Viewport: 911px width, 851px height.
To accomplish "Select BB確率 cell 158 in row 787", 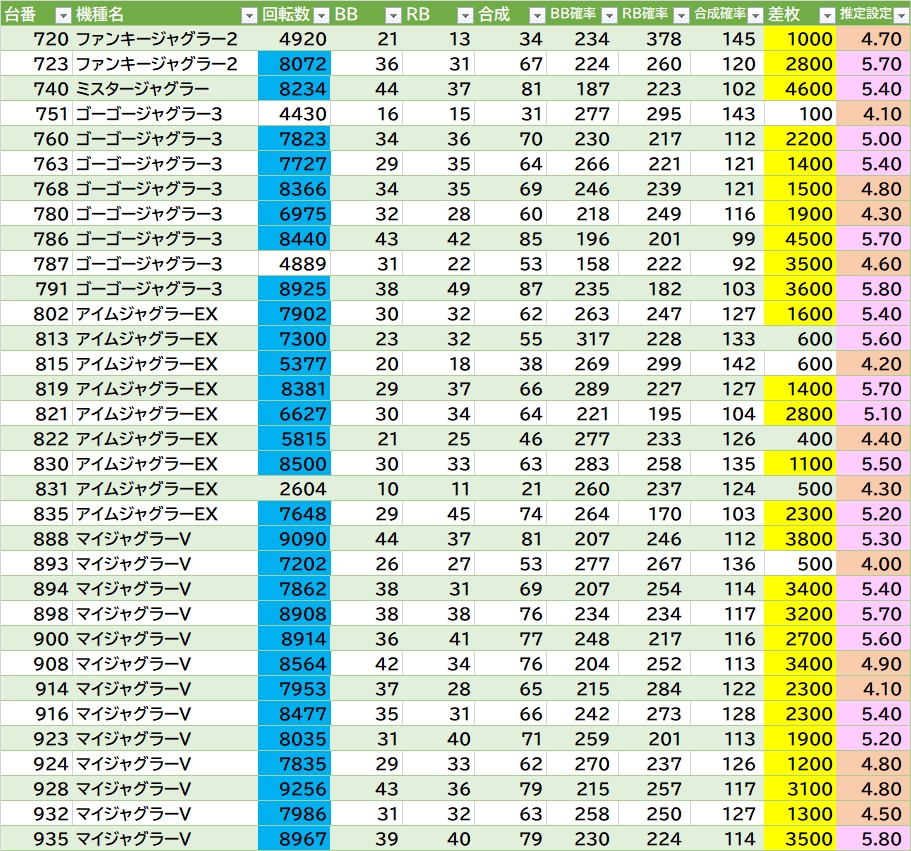I will 583,264.
